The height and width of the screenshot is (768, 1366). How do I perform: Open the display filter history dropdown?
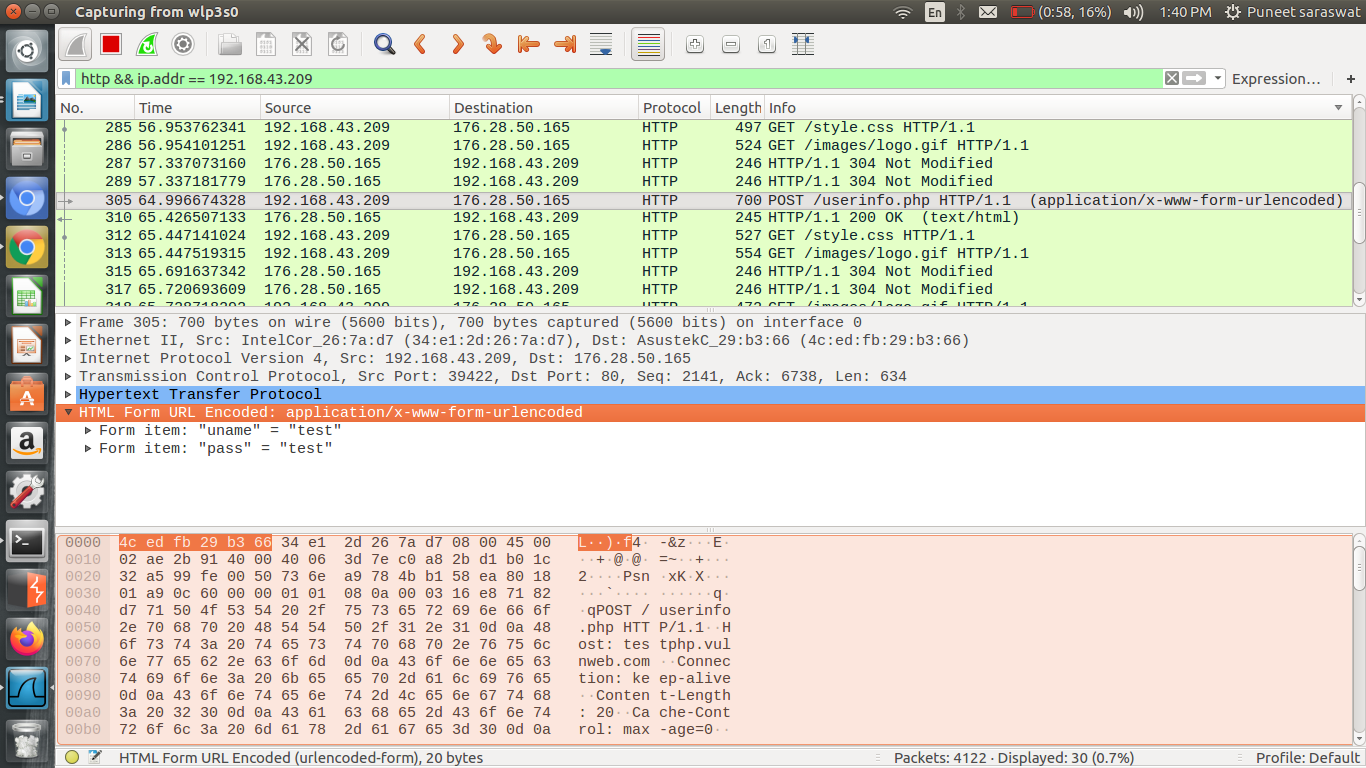point(1217,79)
